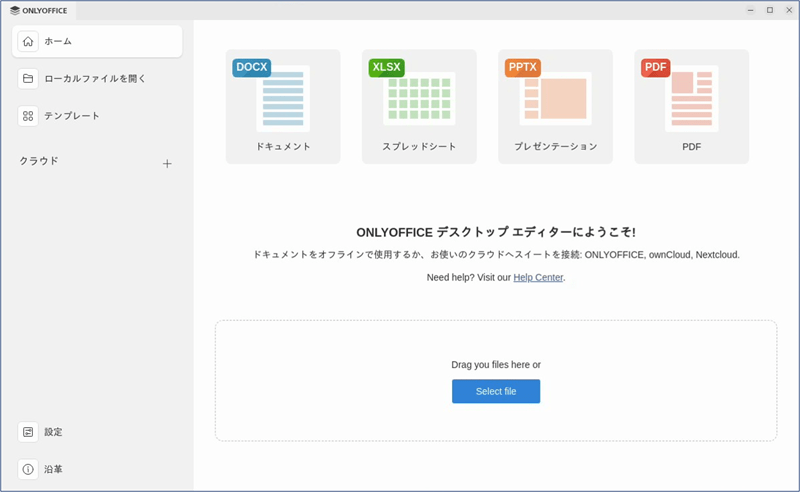
Task: Click the ONLYOFFICE logo tab
Action: click(x=39, y=10)
